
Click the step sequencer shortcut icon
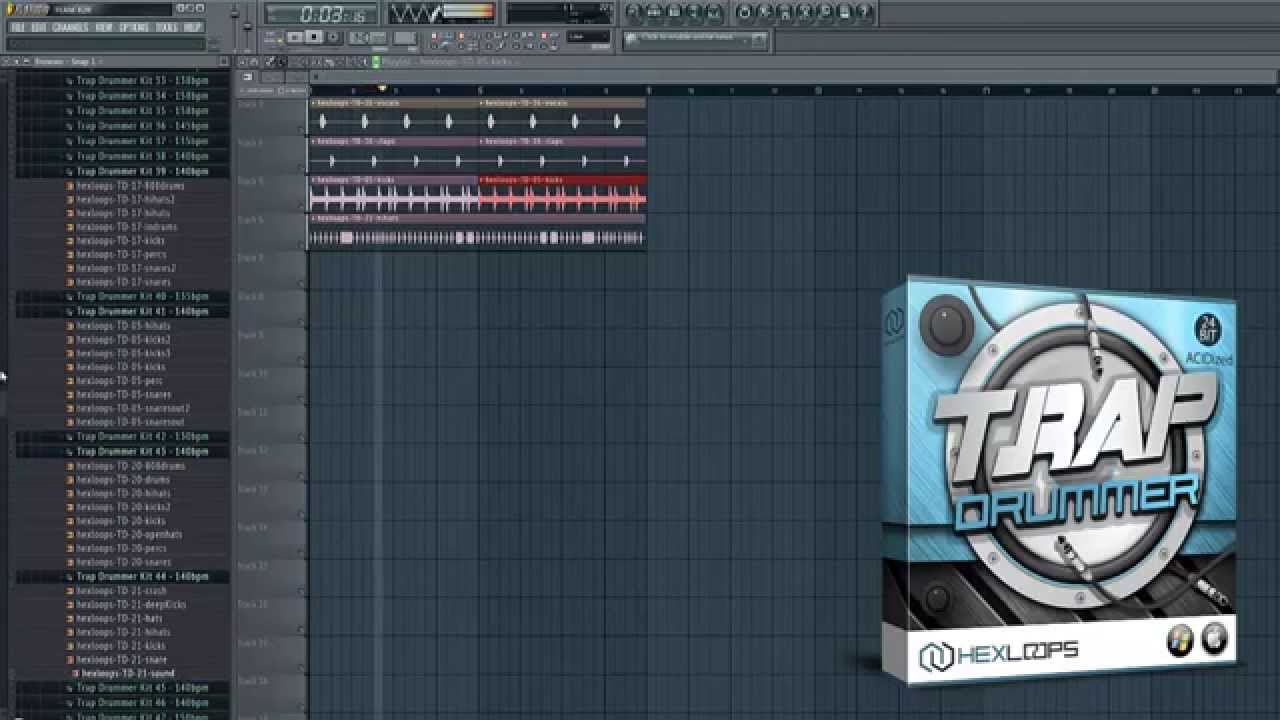654,13
